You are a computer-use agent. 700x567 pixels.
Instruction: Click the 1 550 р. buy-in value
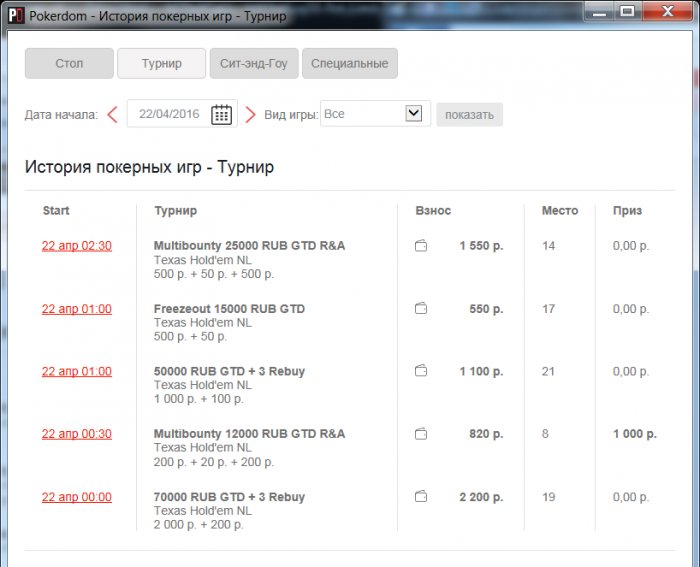481,246
